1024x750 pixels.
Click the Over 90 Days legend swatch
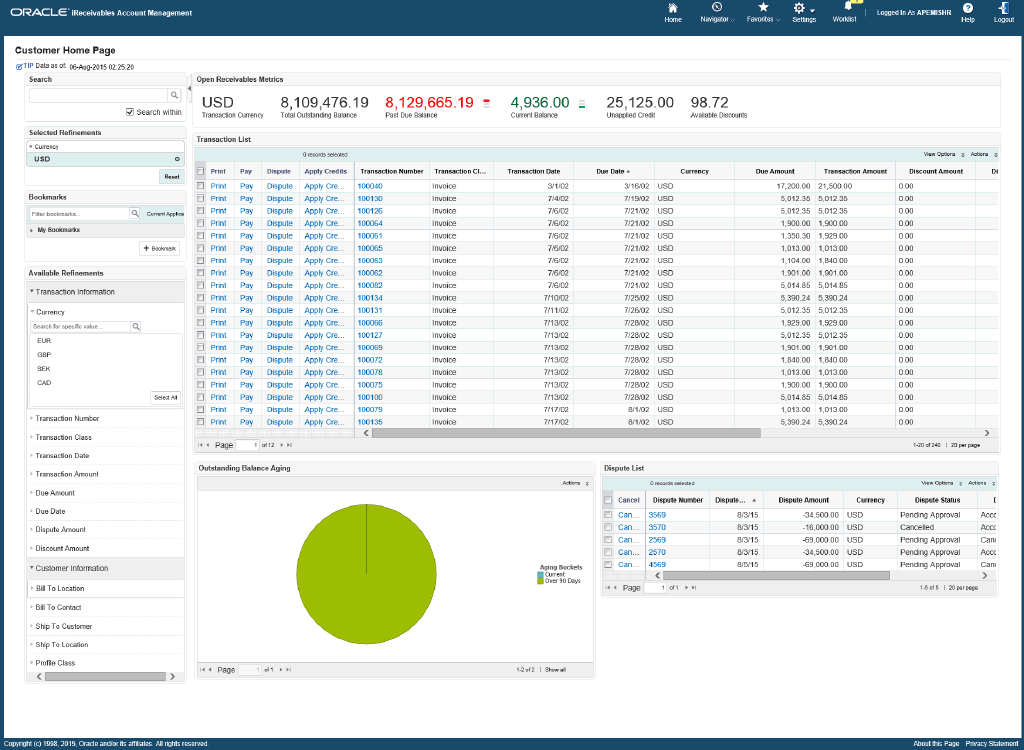click(540, 581)
